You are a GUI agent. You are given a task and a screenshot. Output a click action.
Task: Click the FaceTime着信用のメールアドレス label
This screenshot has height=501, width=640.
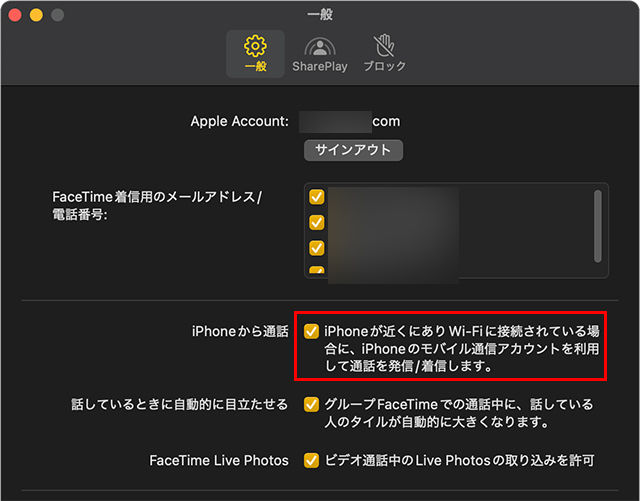coord(157,205)
